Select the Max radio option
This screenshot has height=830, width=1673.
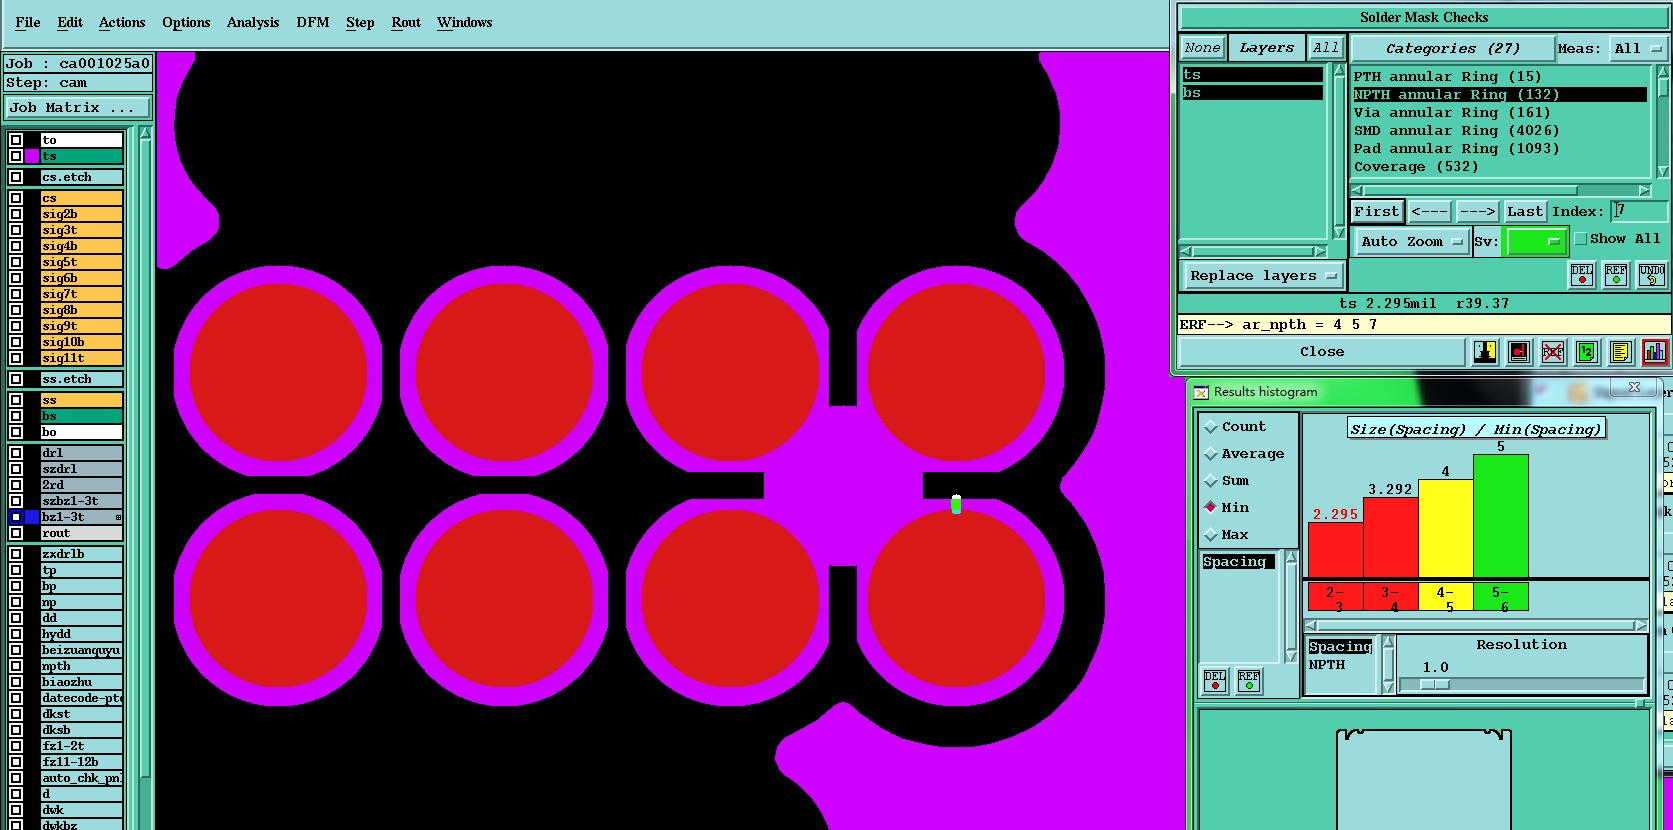tap(1211, 535)
